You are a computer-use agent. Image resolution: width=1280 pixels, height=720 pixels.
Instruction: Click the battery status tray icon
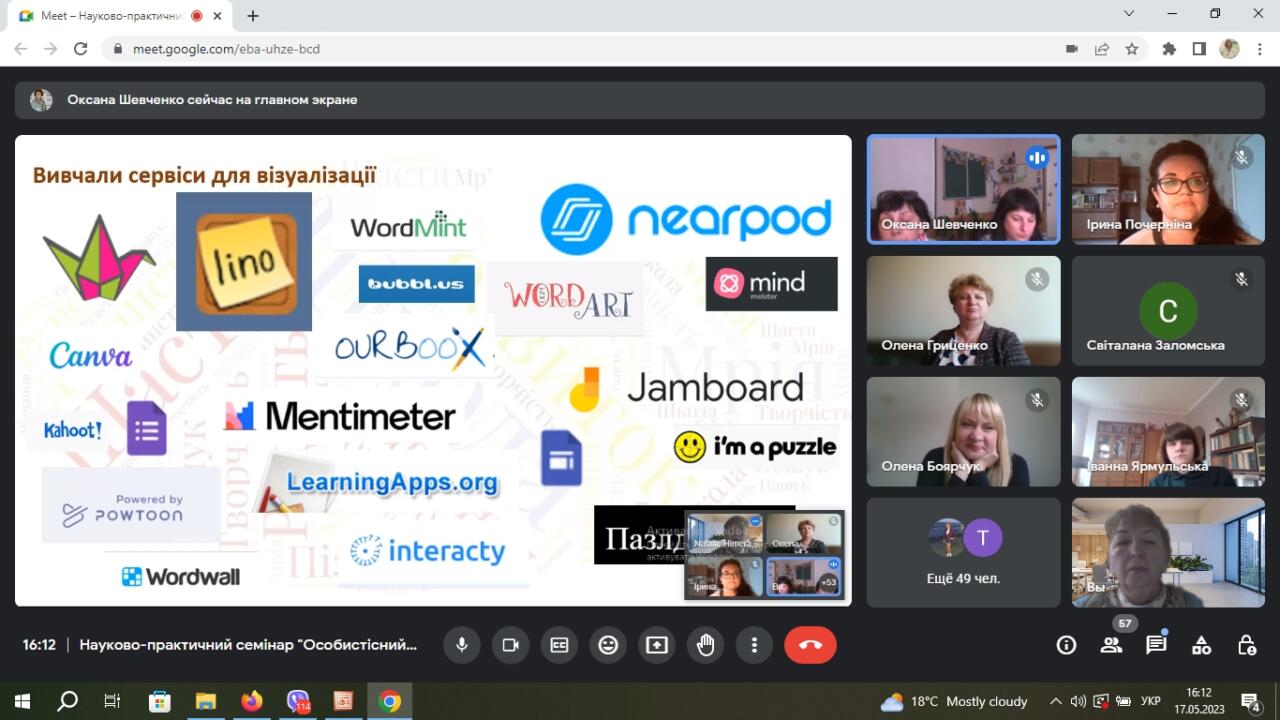[1123, 701]
